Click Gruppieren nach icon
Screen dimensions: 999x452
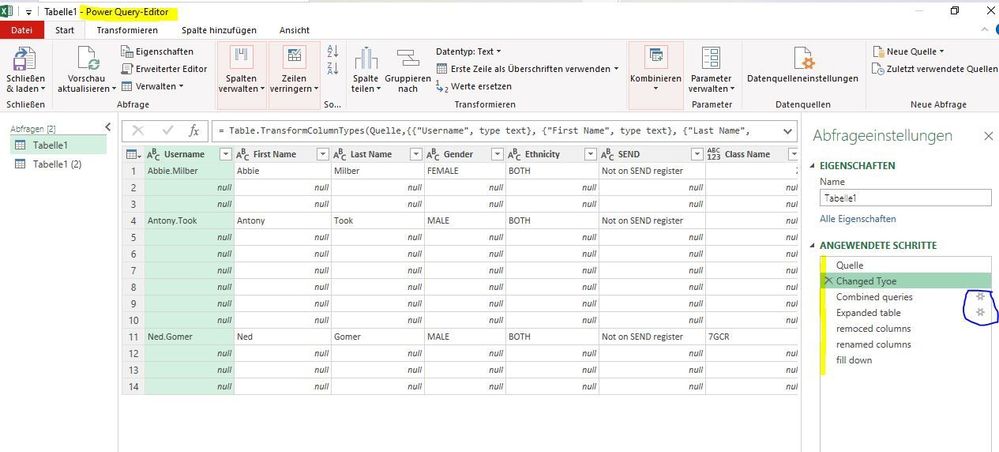tap(408, 59)
